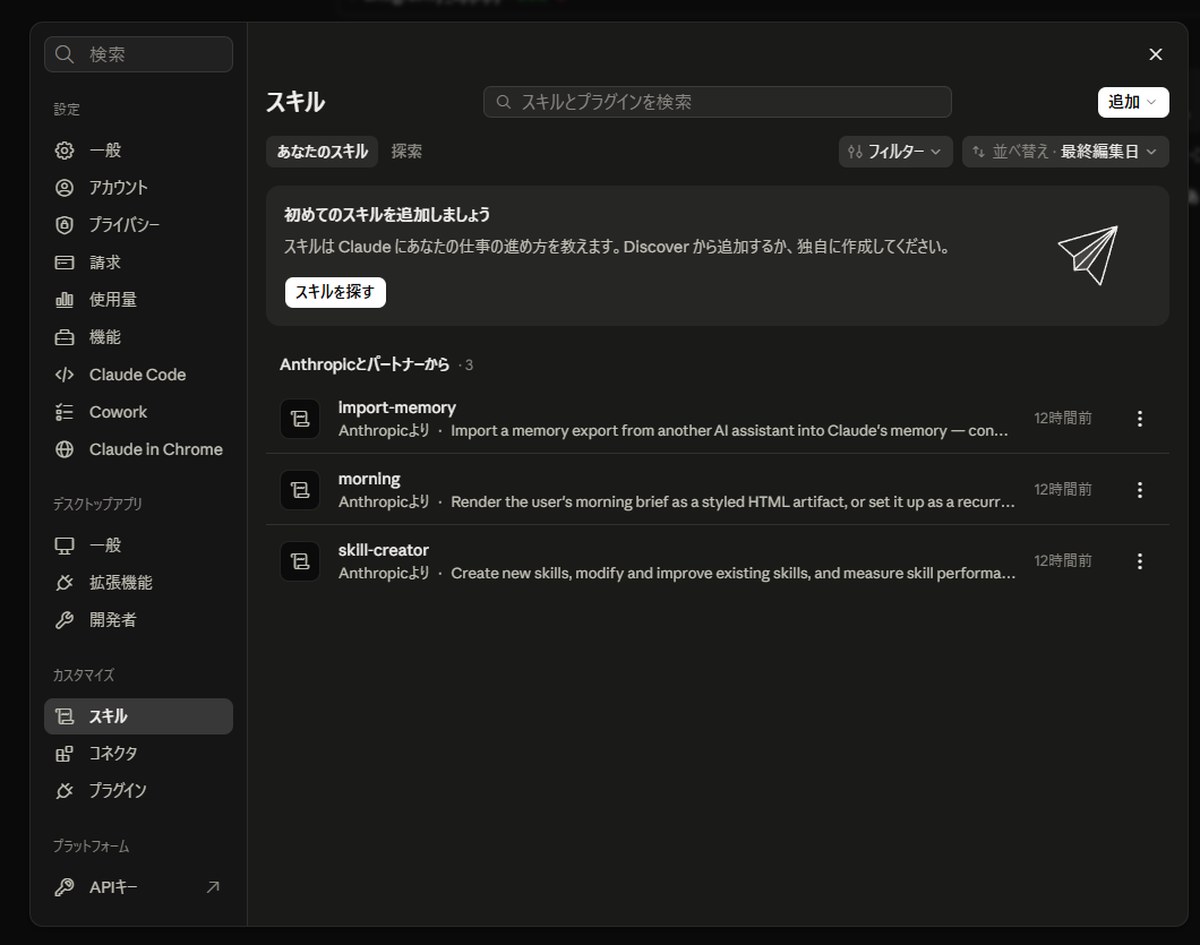Open the three-dot menu for import-memory
This screenshot has height=945, width=1200.
point(1140,419)
